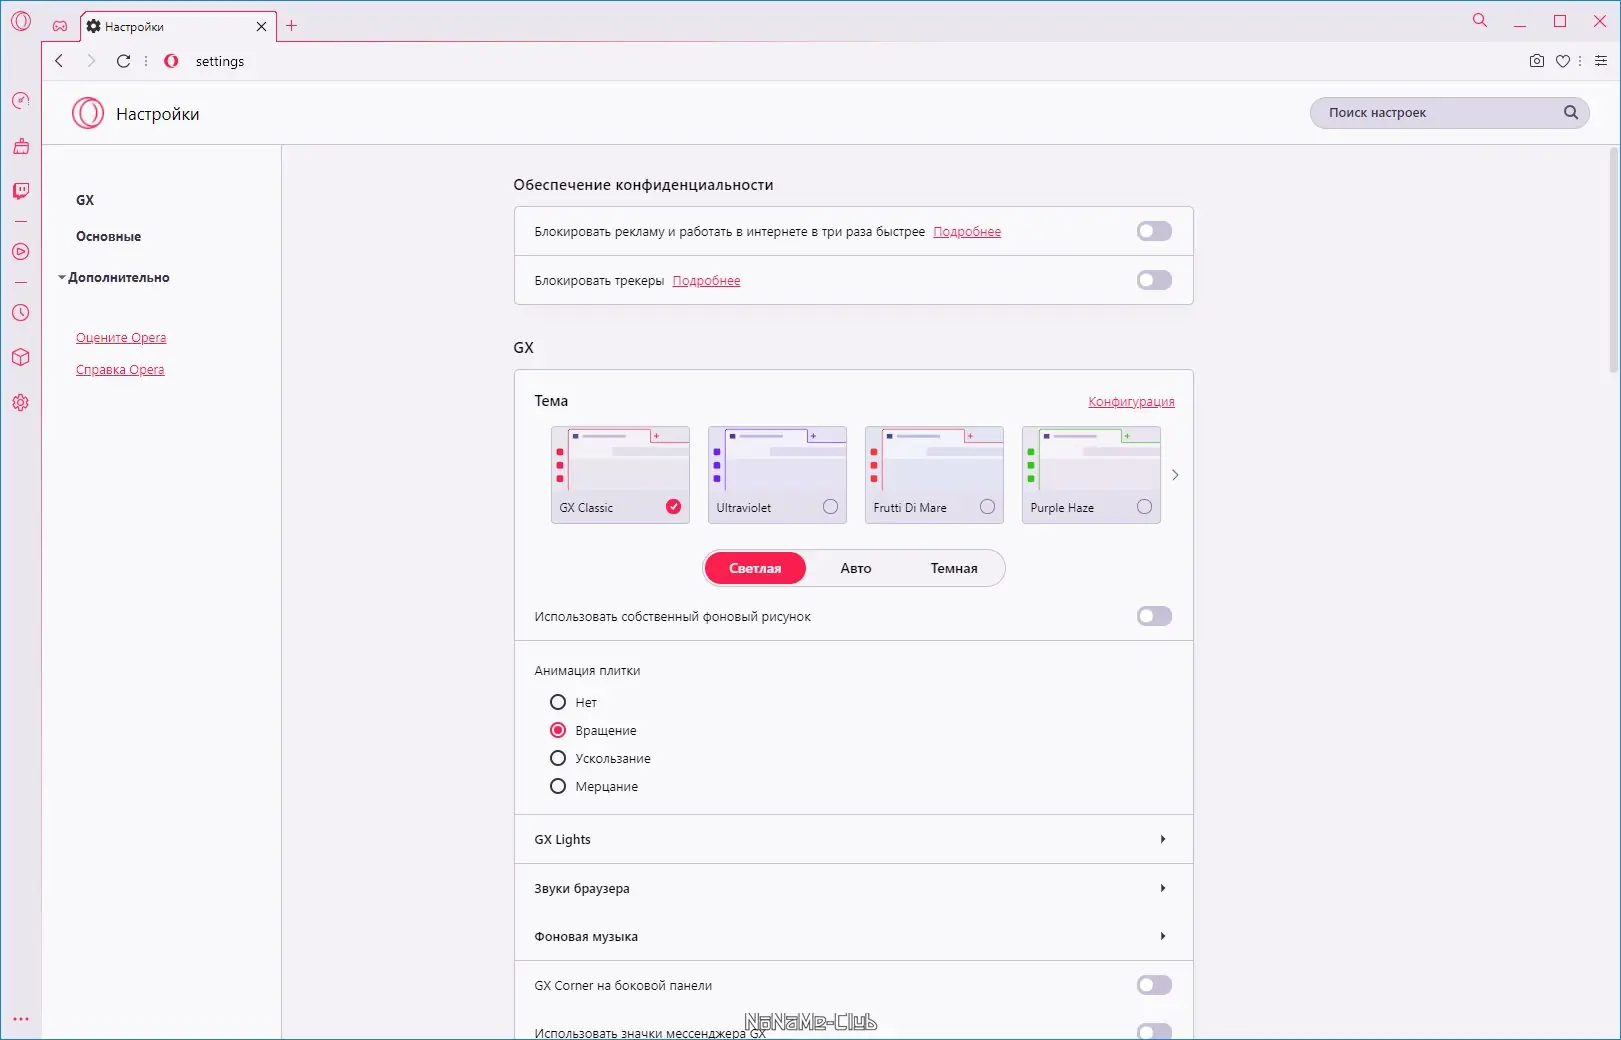Go back to the previous page
This screenshot has width=1621, height=1040.
[59, 61]
